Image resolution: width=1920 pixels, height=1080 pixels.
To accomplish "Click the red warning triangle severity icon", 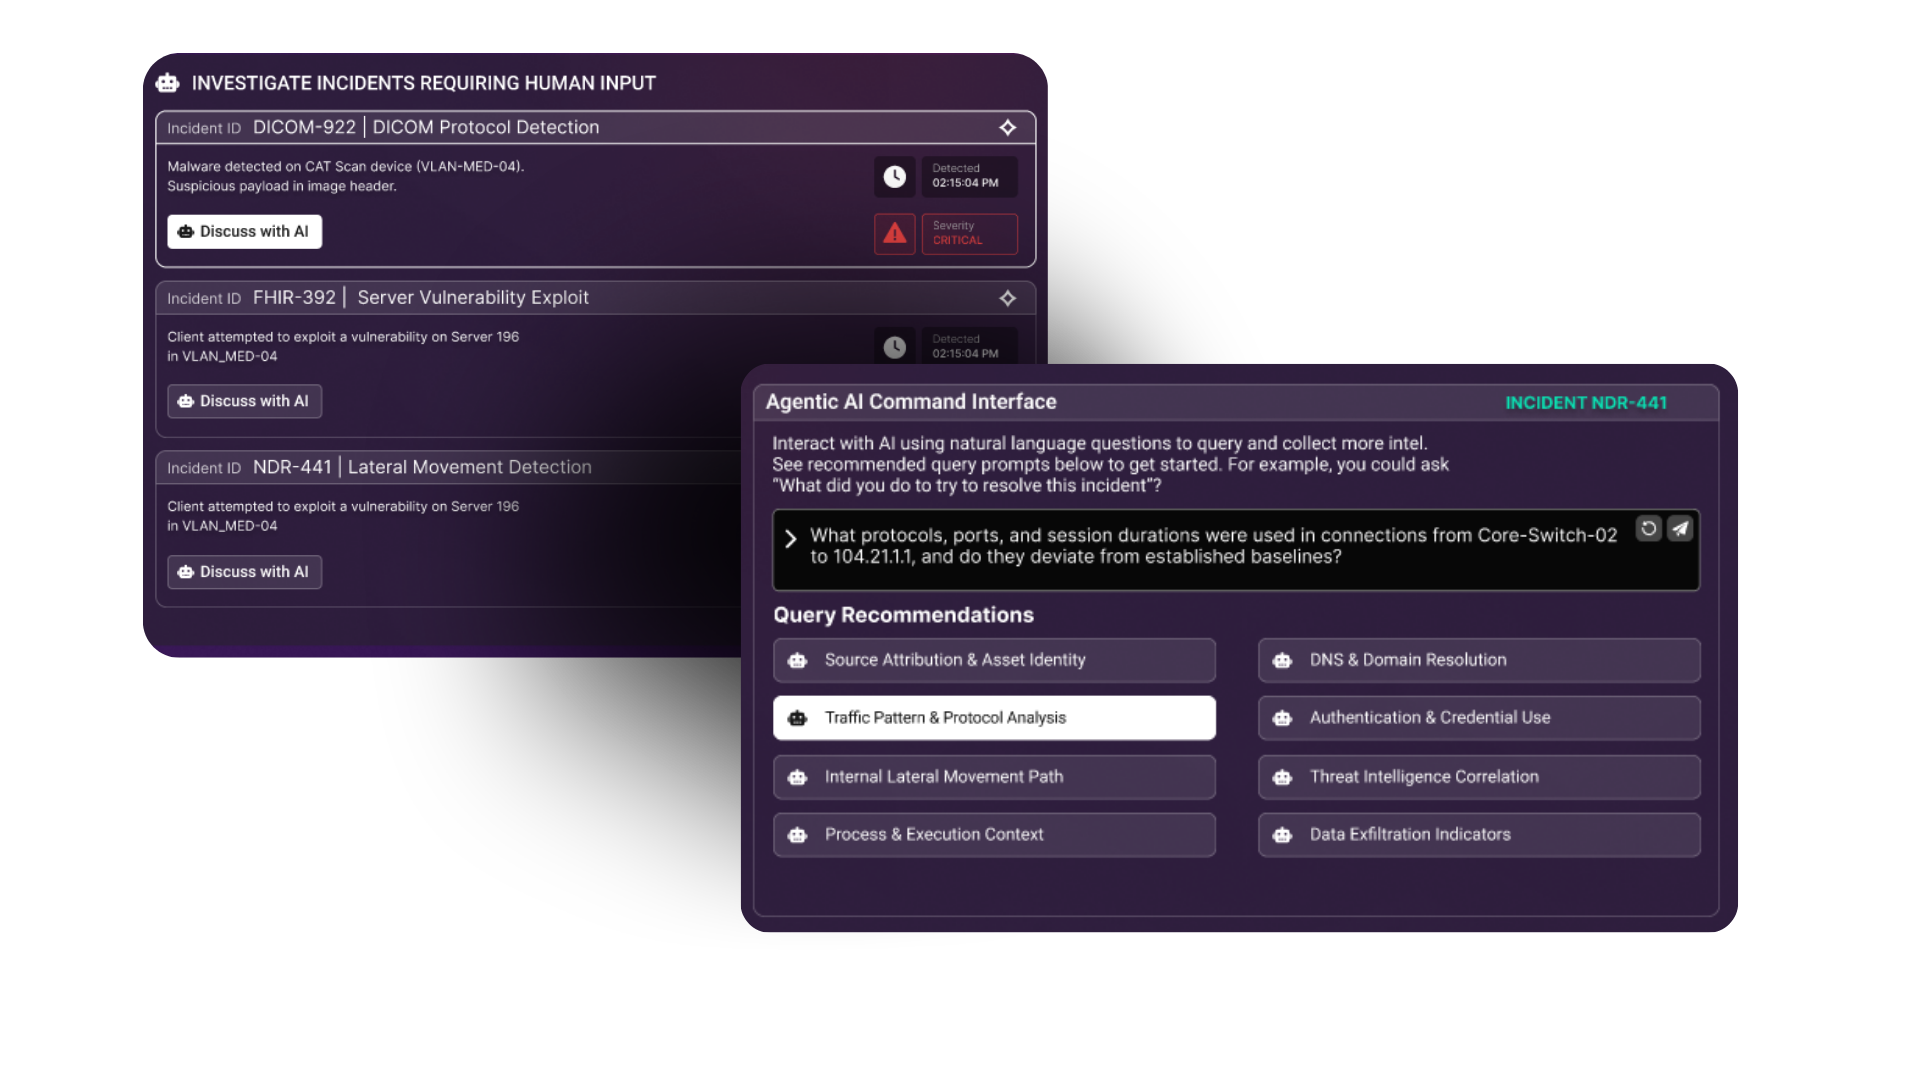I will coord(894,234).
